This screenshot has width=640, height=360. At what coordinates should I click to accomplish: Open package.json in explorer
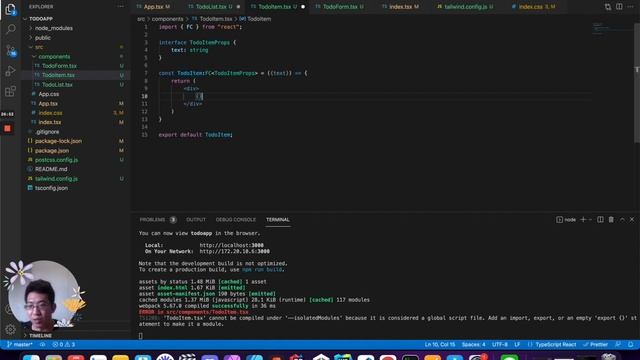pos(52,150)
